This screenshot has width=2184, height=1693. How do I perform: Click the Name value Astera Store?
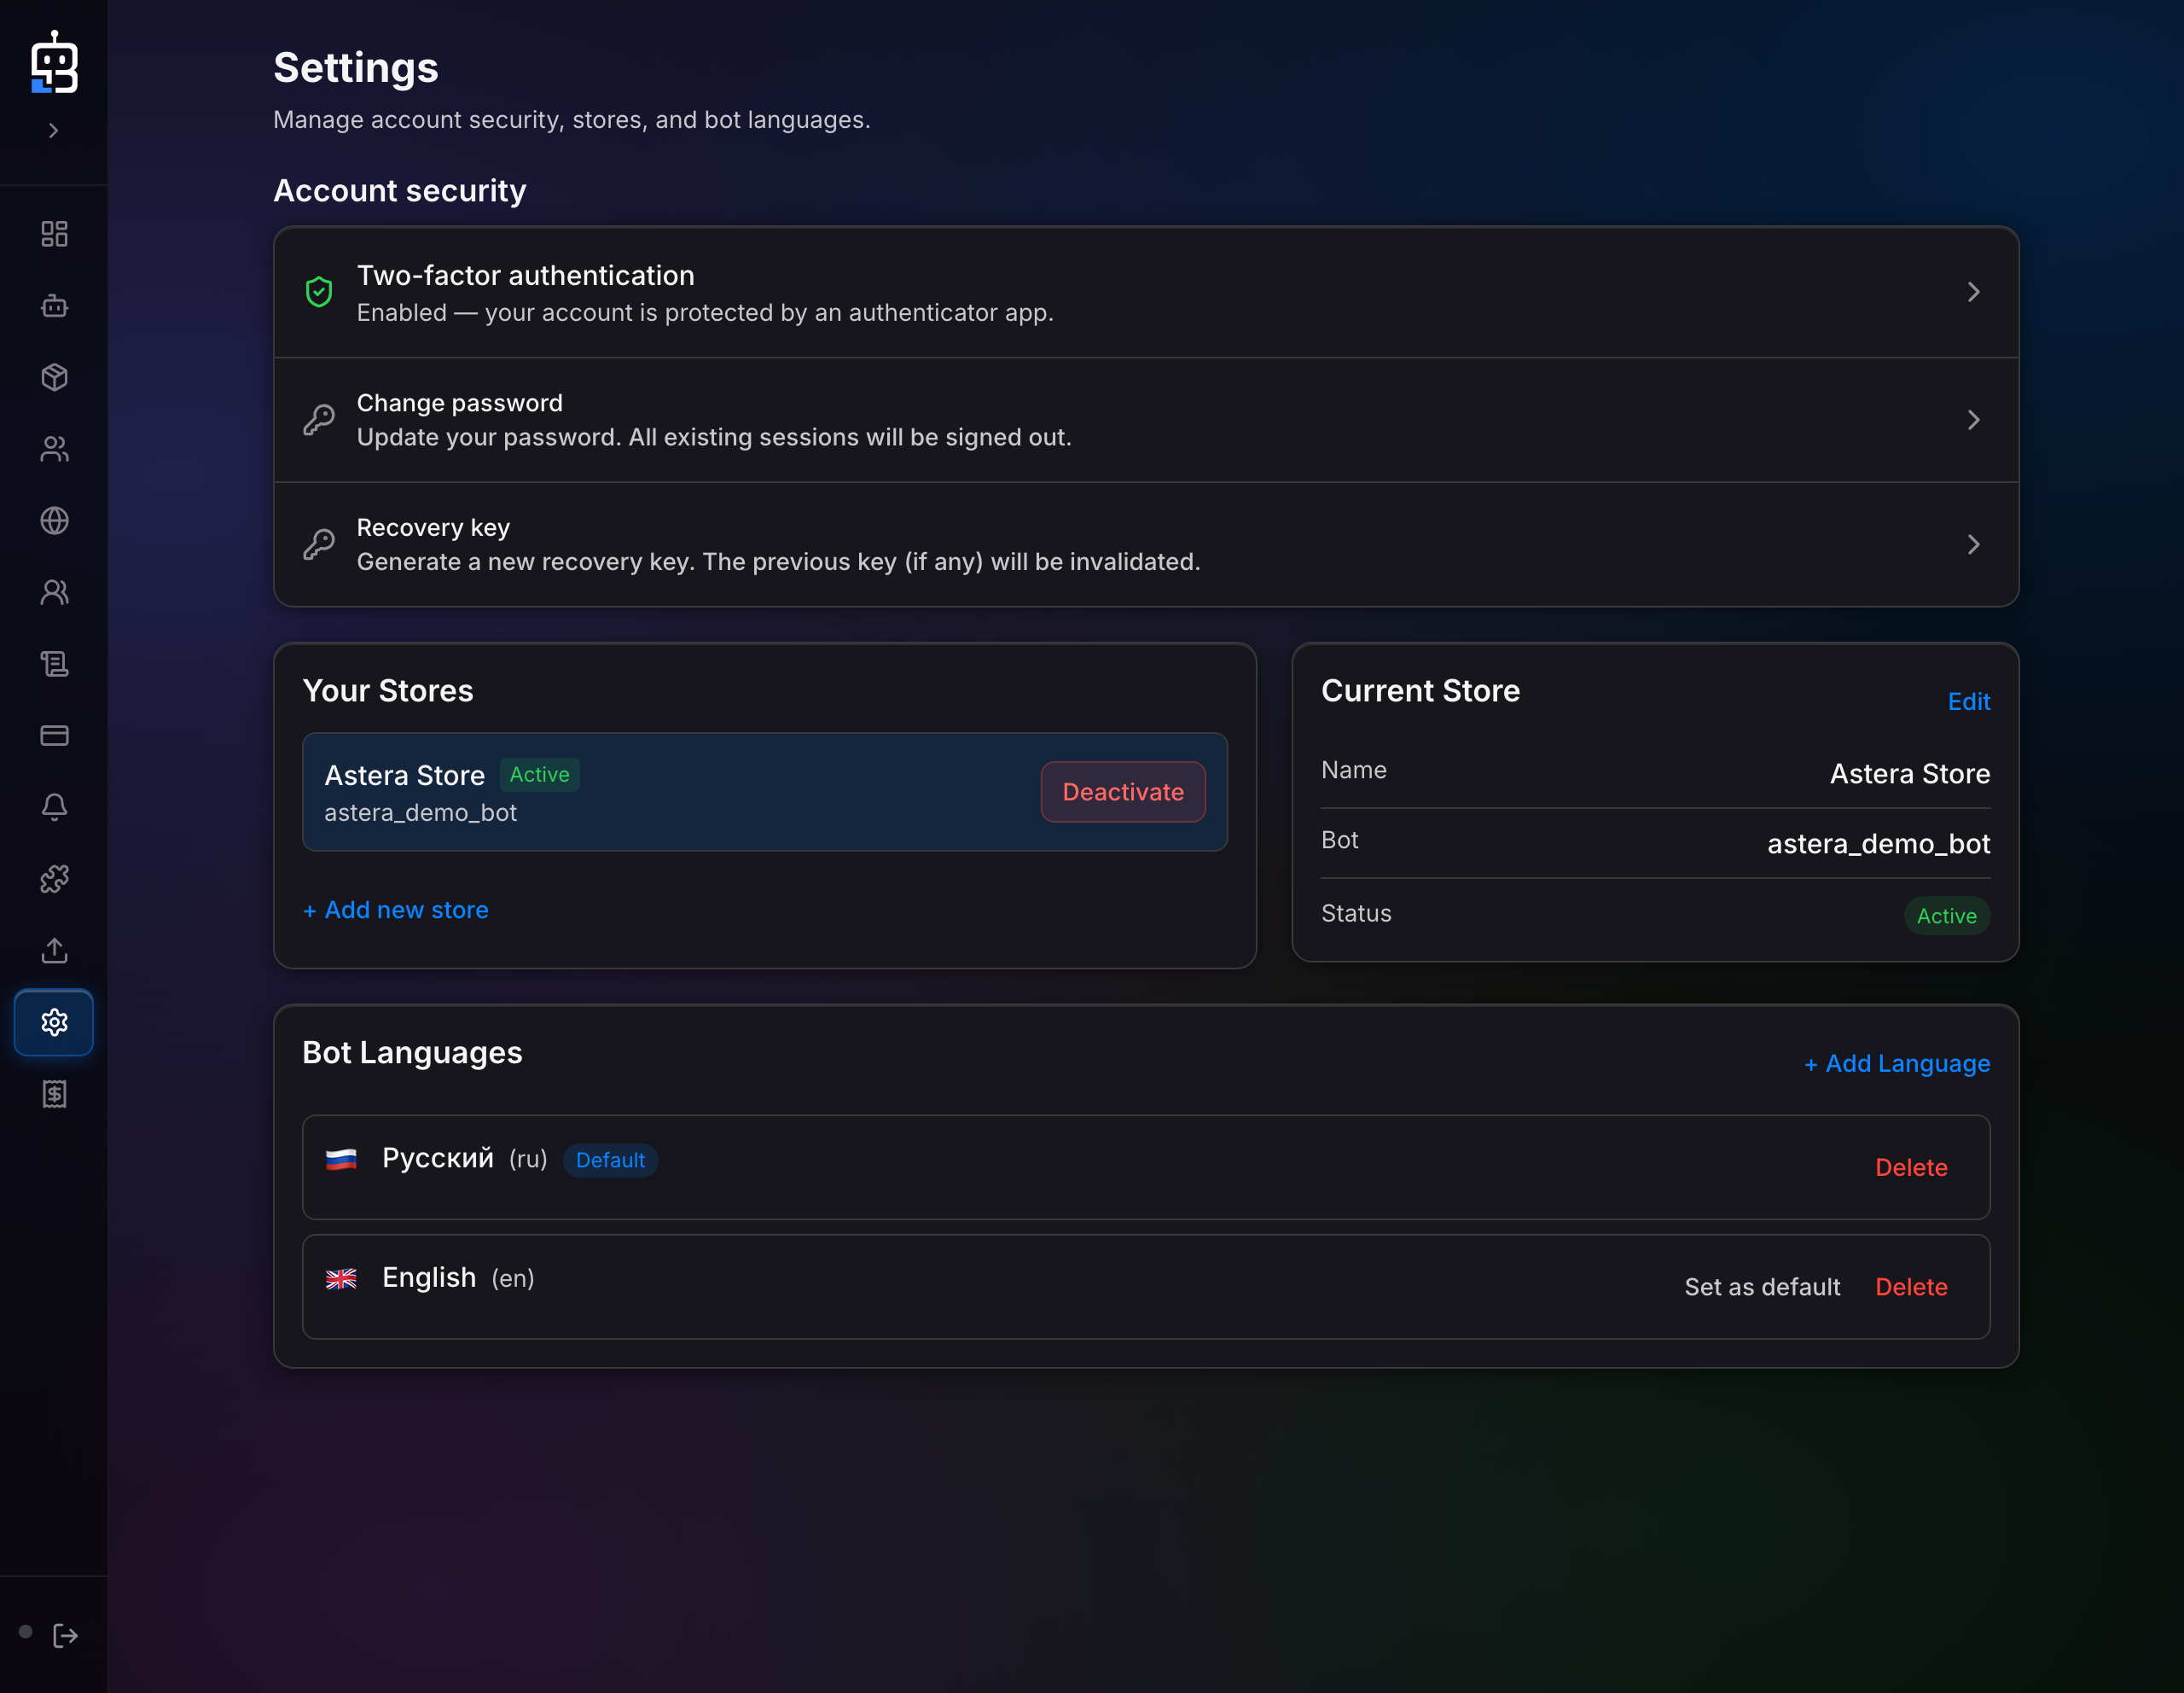(x=1909, y=774)
